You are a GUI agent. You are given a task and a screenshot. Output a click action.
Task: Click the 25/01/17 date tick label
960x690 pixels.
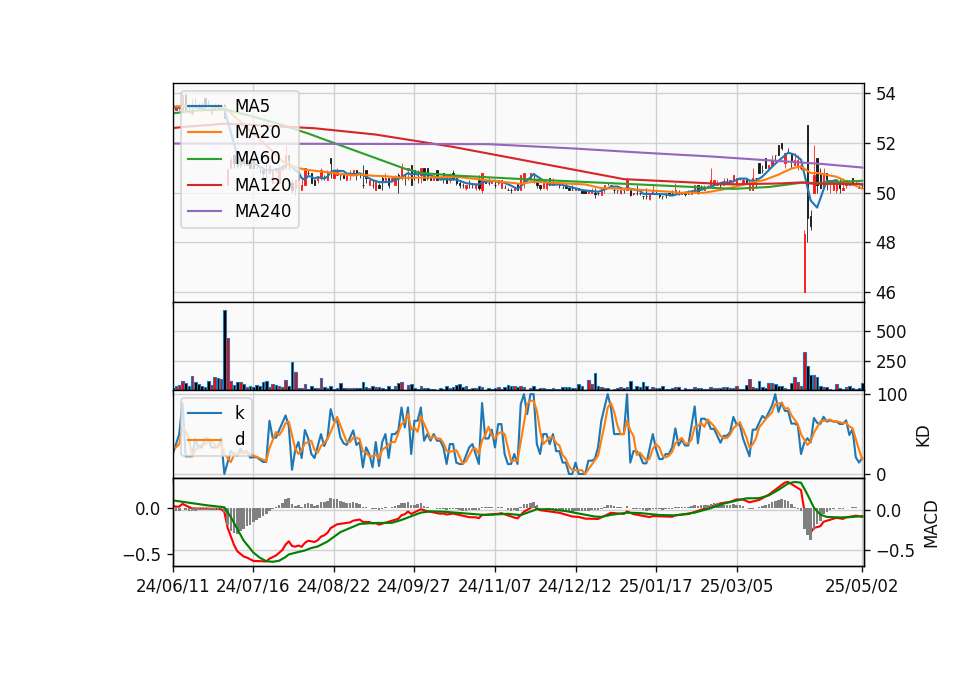[656, 586]
